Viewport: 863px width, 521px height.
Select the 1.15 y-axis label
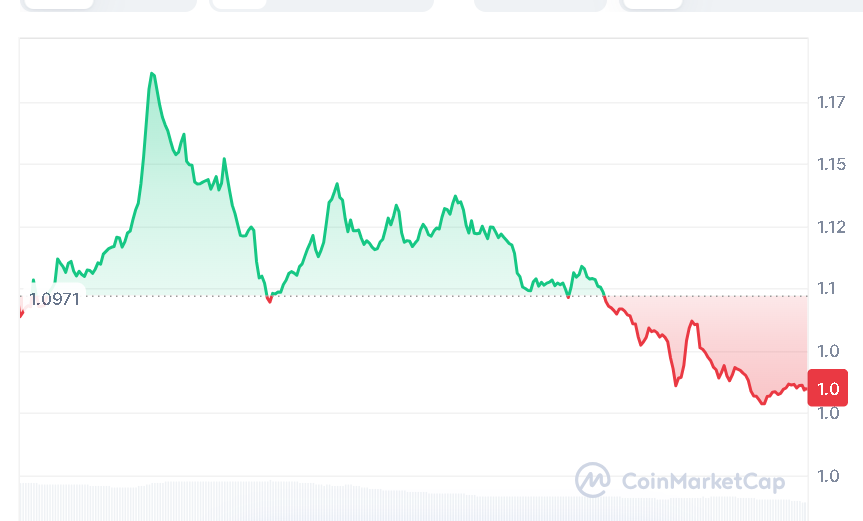point(832,164)
